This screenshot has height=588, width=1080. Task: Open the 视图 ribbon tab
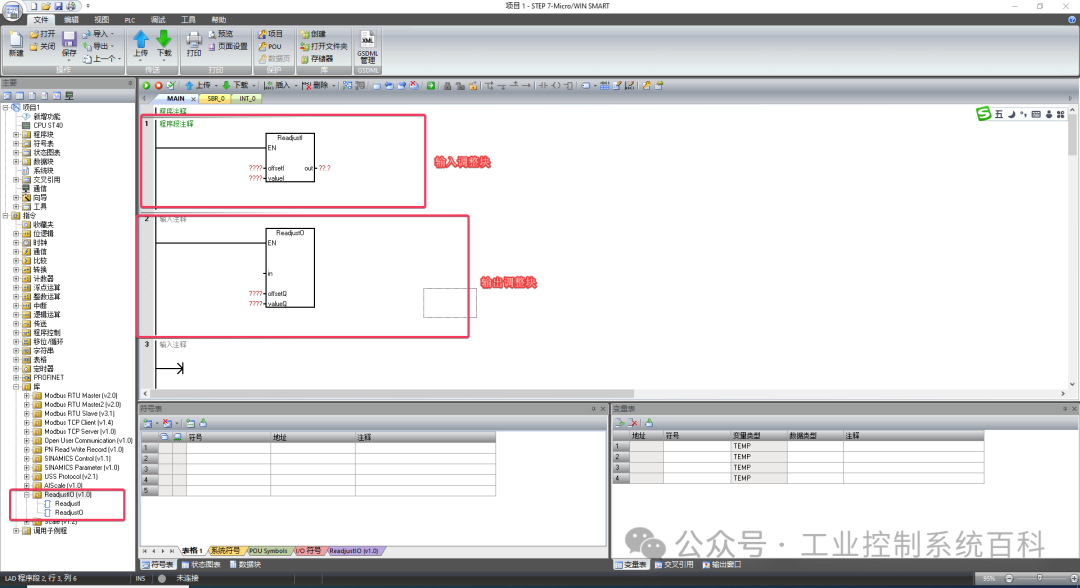point(101,20)
